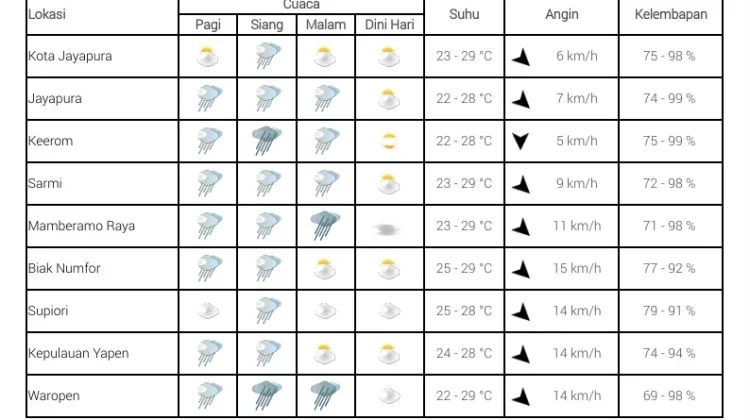Click the Suhu column header
The image size is (750, 420).
[464, 14]
